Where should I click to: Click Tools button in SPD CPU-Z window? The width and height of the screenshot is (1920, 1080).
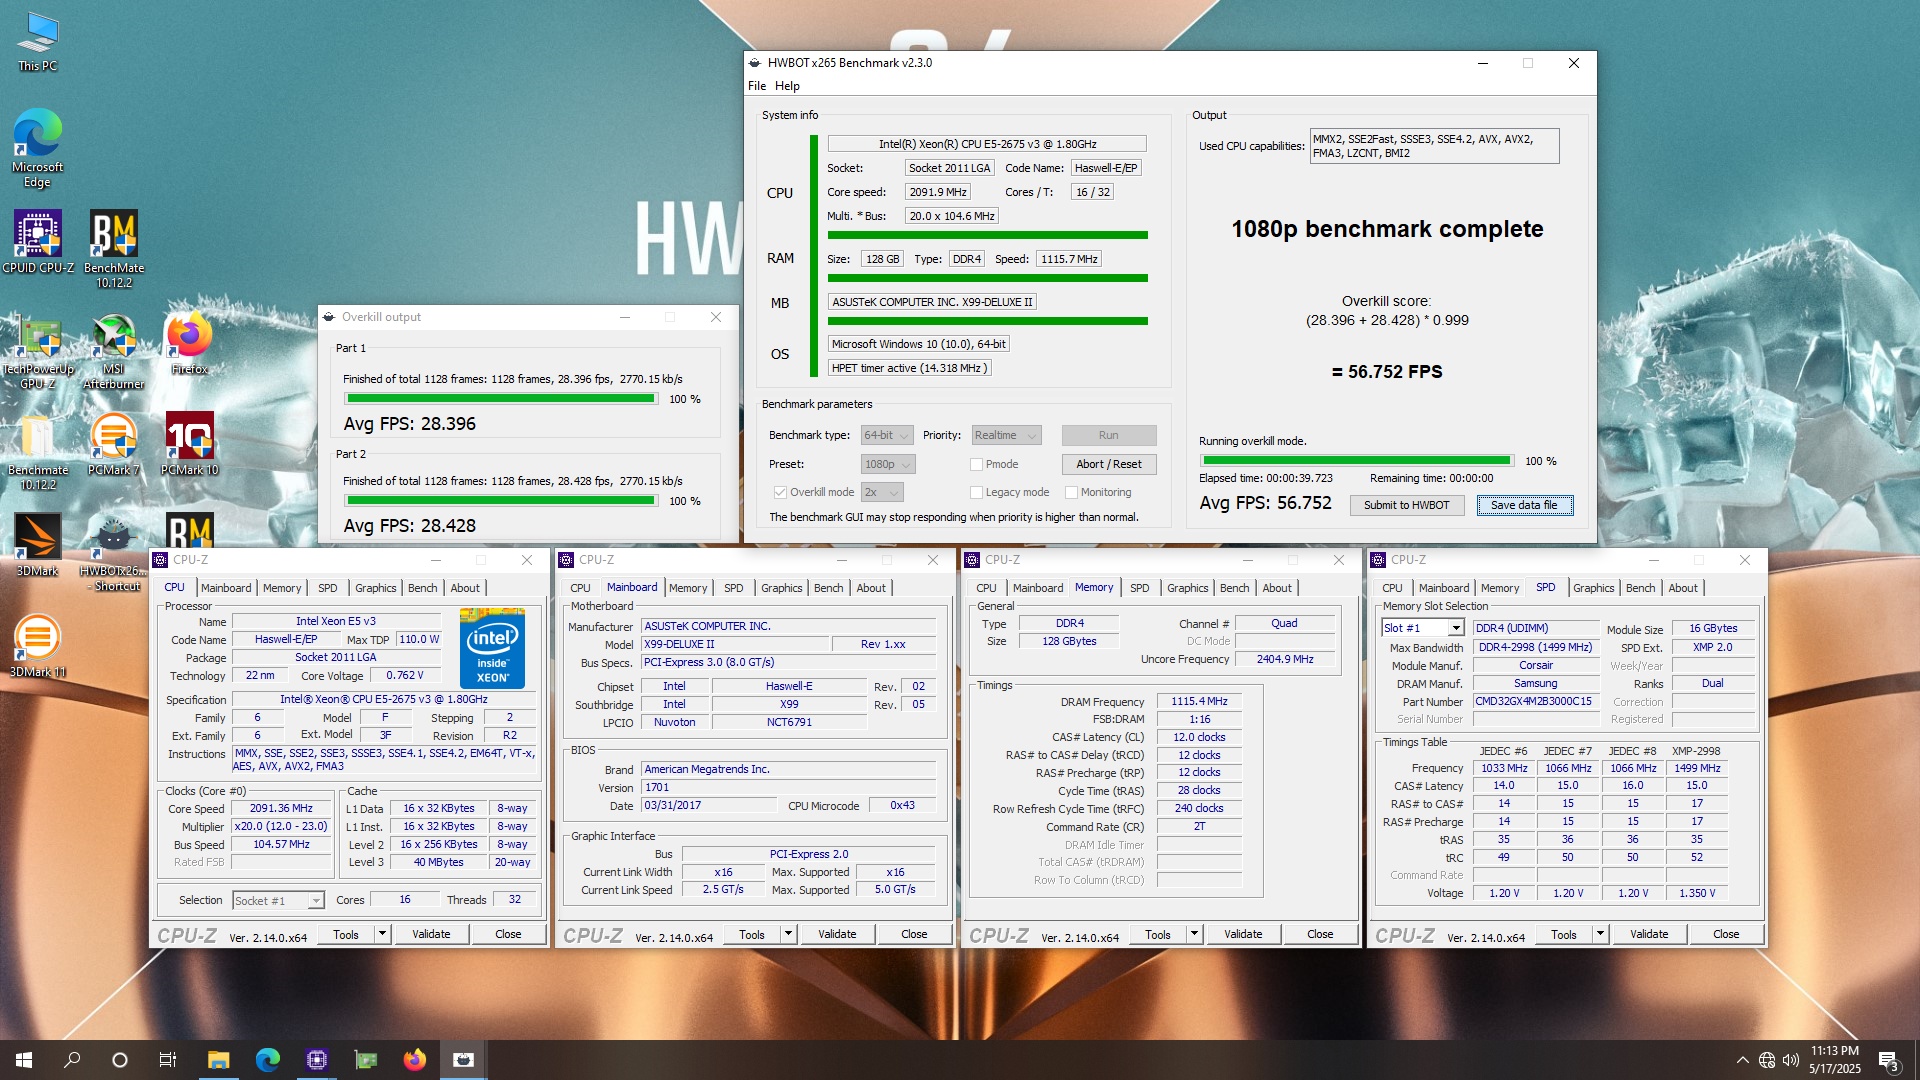pyautogui.click(x=1564, y=934)
